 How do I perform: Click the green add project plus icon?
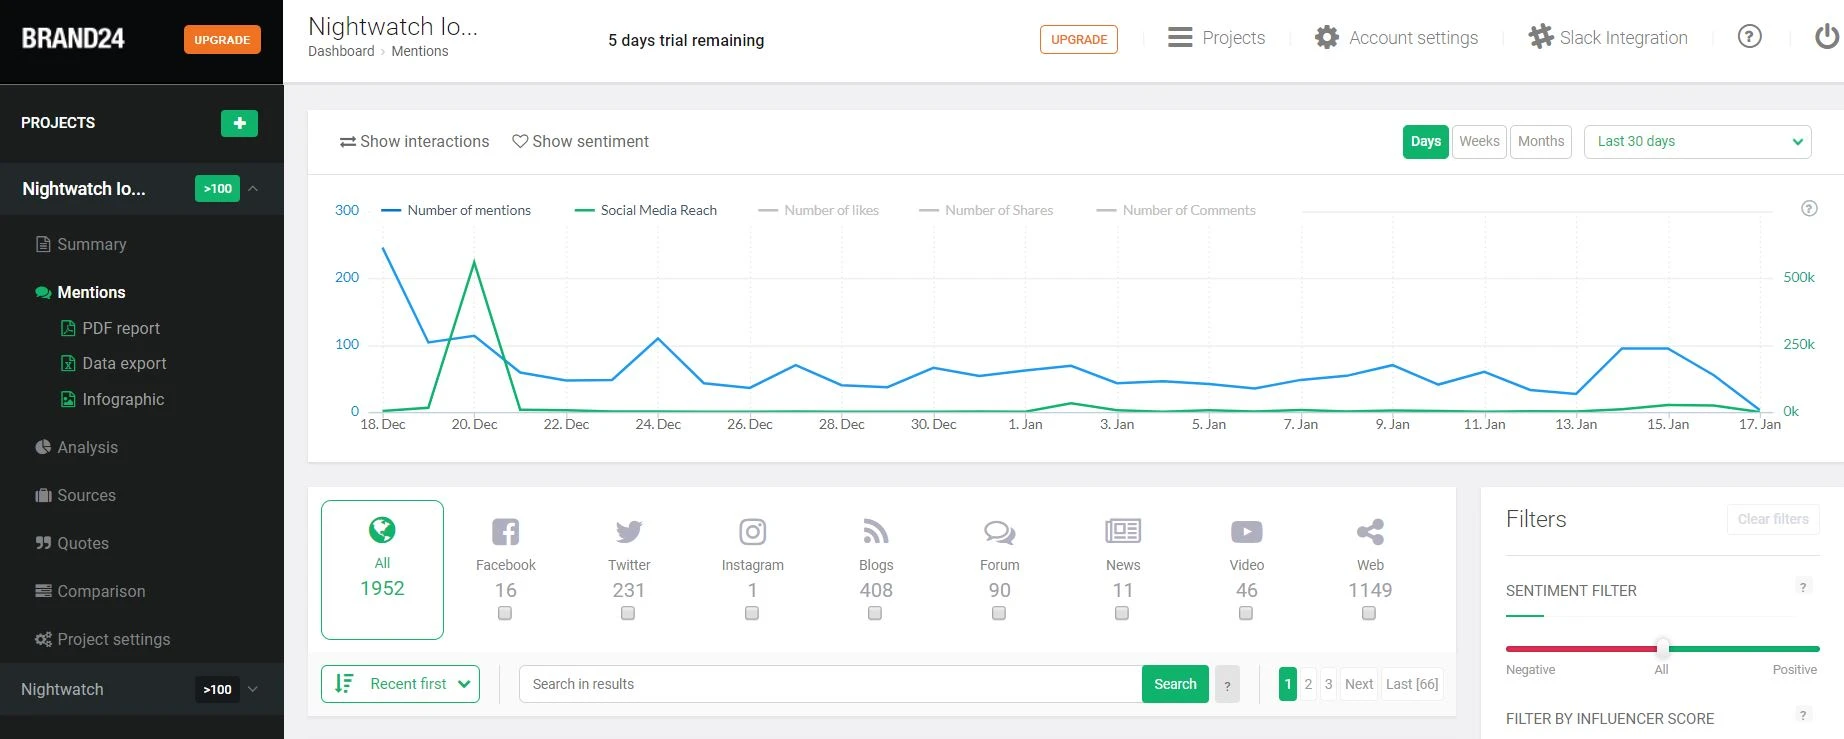239,123
